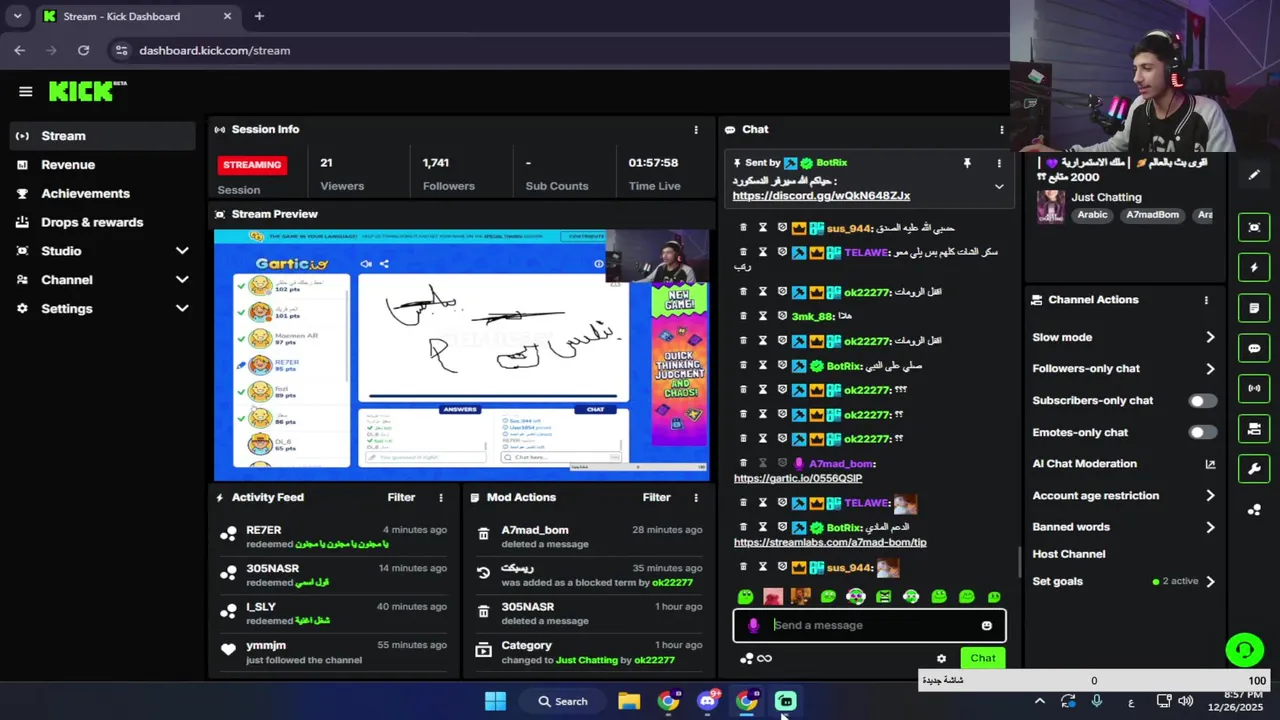Open Banned words arrow
The width and height of the screenshot is (1280, 720).
pyautogui.click(x=1210, y=527)
